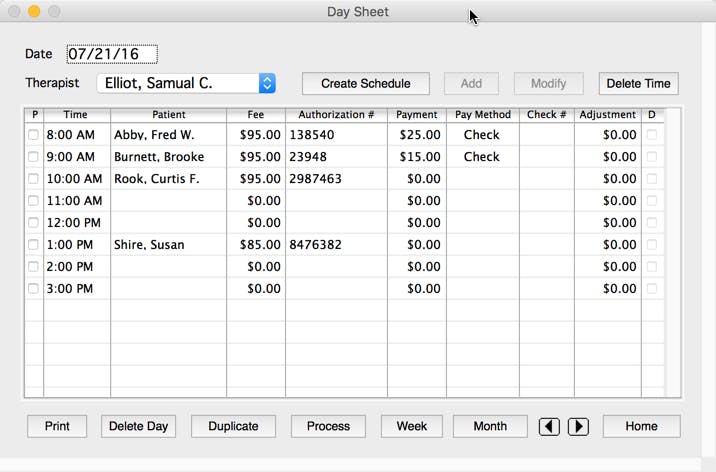Duplicate the current day schedule
This screenshot has height=472, width=716.
(x=233, y=426)
